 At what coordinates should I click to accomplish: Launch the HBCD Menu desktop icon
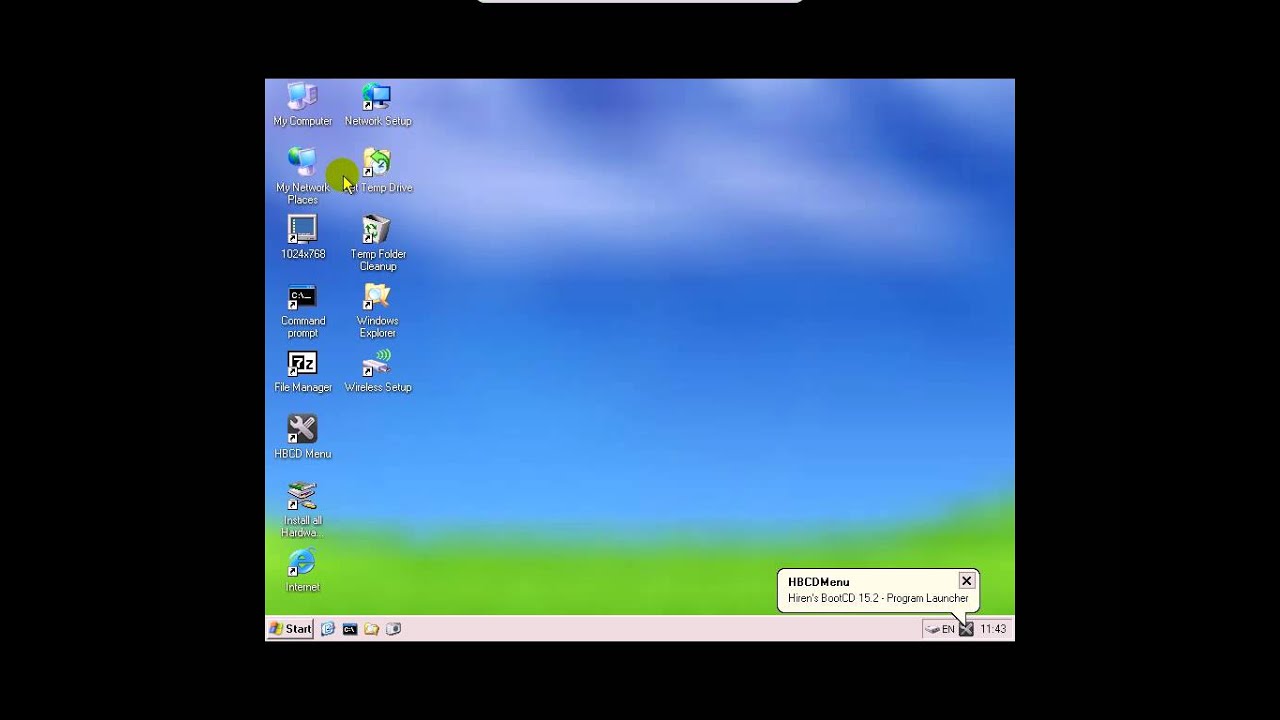click(302, 437)
